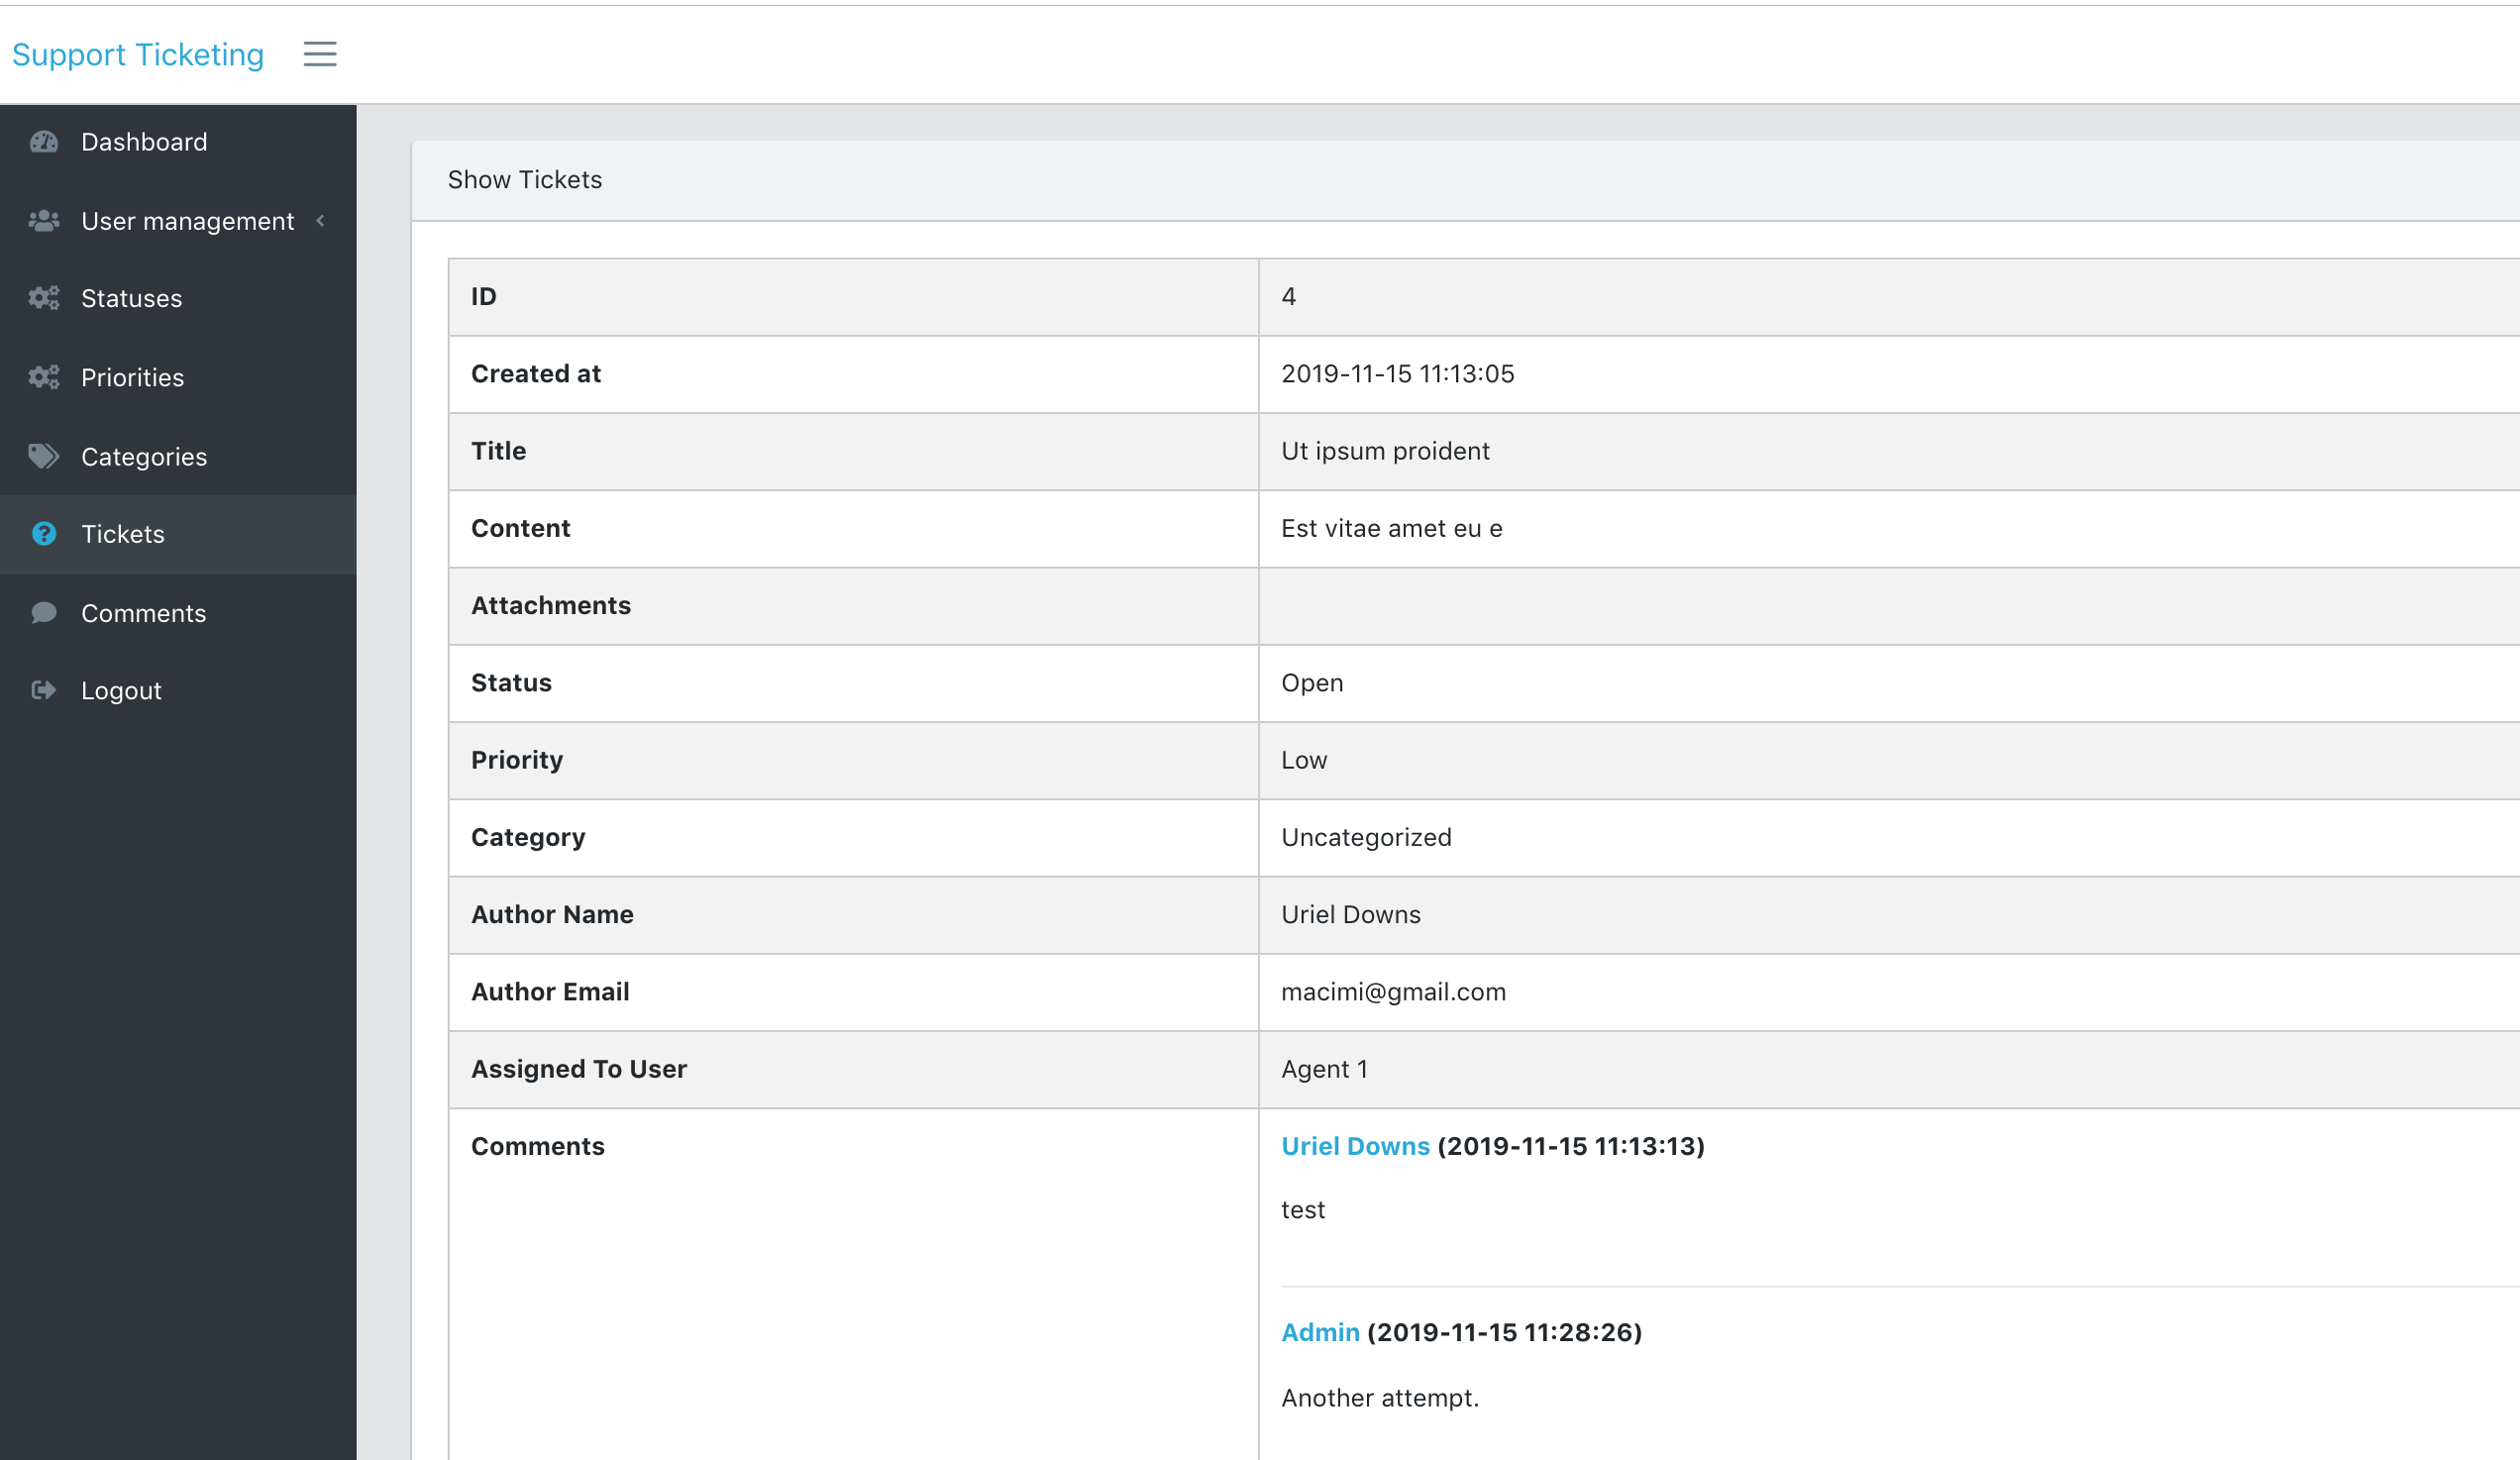The image size is (2520, 1460).
Task: Click the Statuses gear icon
Action: point(46,297)
